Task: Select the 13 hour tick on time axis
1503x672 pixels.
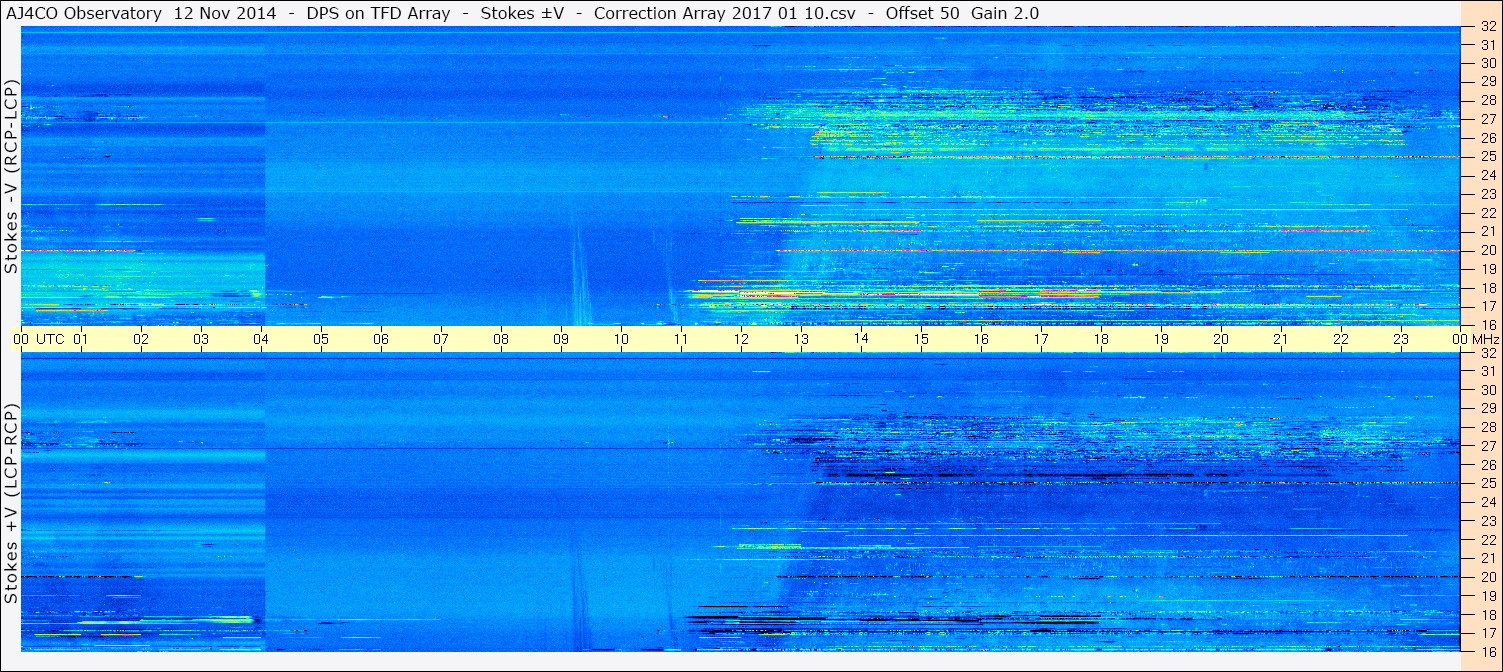Action: [801, 339]
